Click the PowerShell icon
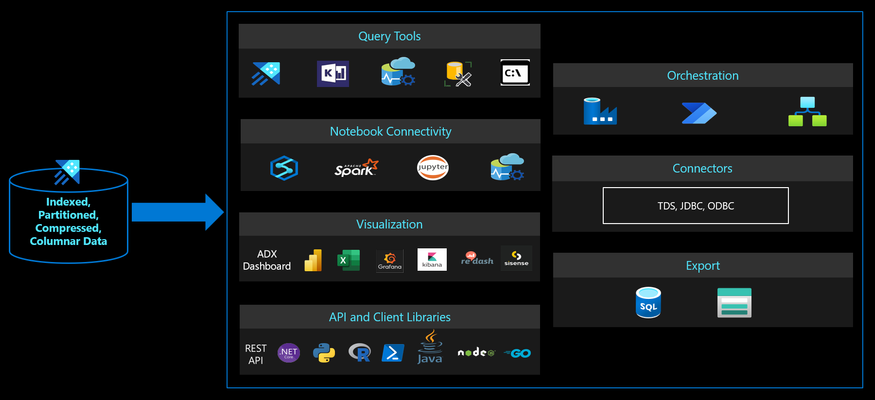Image resolution: width=875 pixels, height=400 pixels. (393, 353)
